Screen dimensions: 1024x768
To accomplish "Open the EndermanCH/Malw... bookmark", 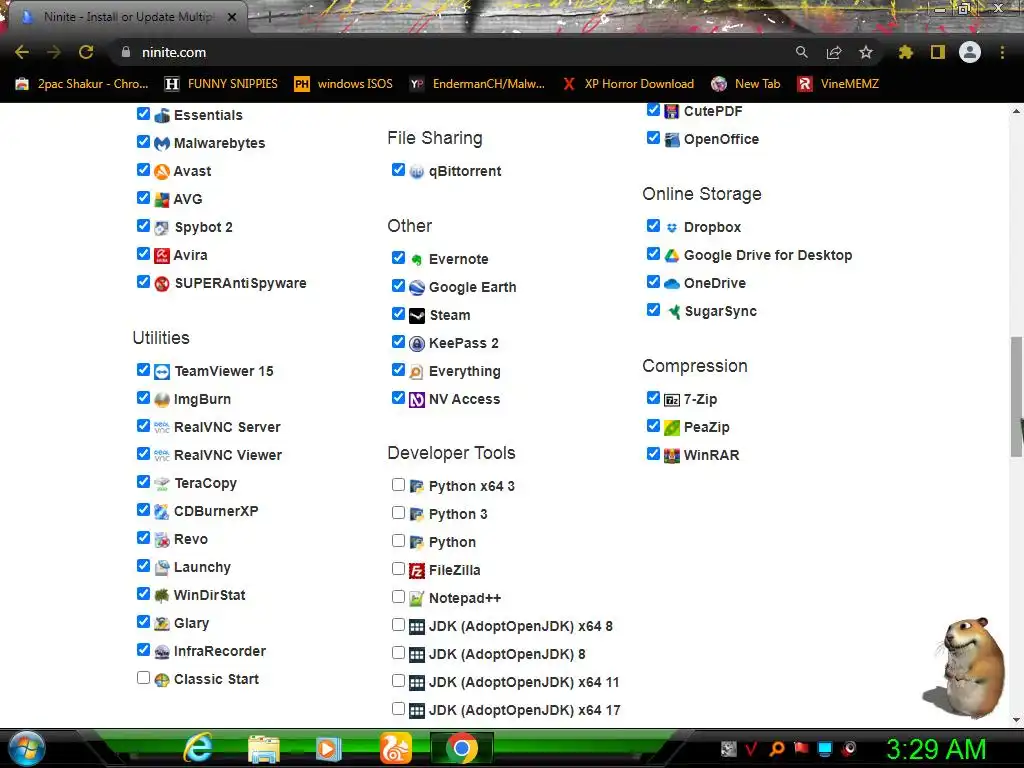I will (477, 84).
